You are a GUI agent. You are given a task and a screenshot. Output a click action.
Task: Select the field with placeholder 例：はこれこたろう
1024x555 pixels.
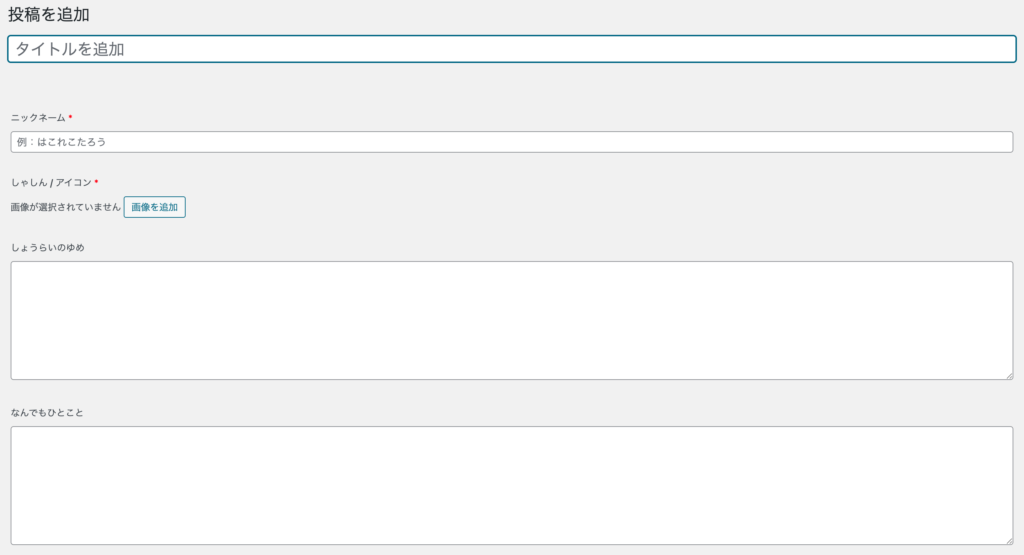(x=511, y=142)
